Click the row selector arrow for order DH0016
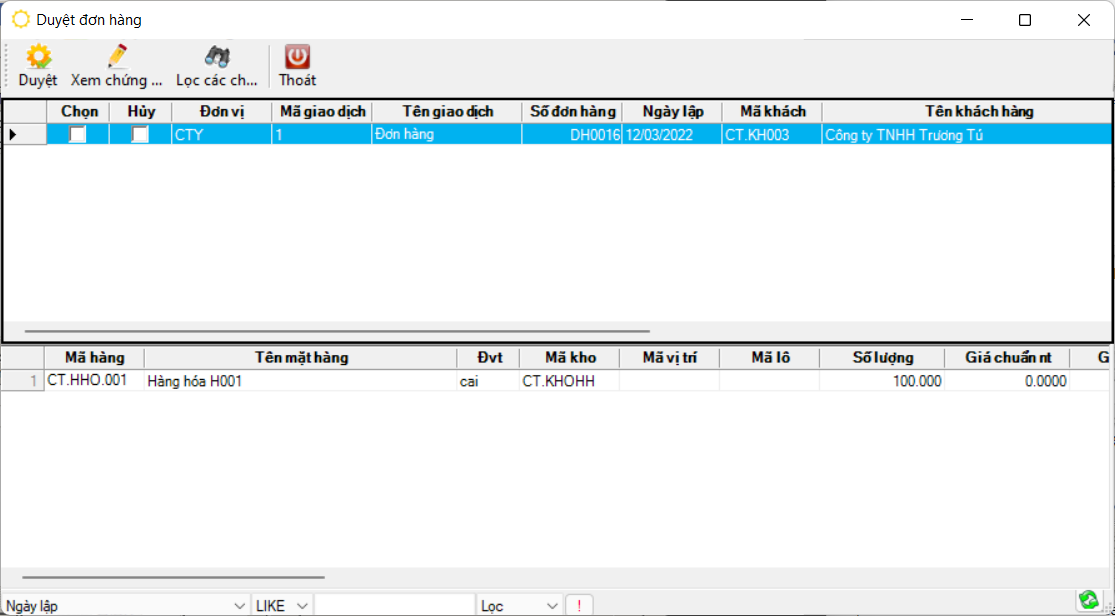This screenshot has width=1115, height=616. (13, 134)
